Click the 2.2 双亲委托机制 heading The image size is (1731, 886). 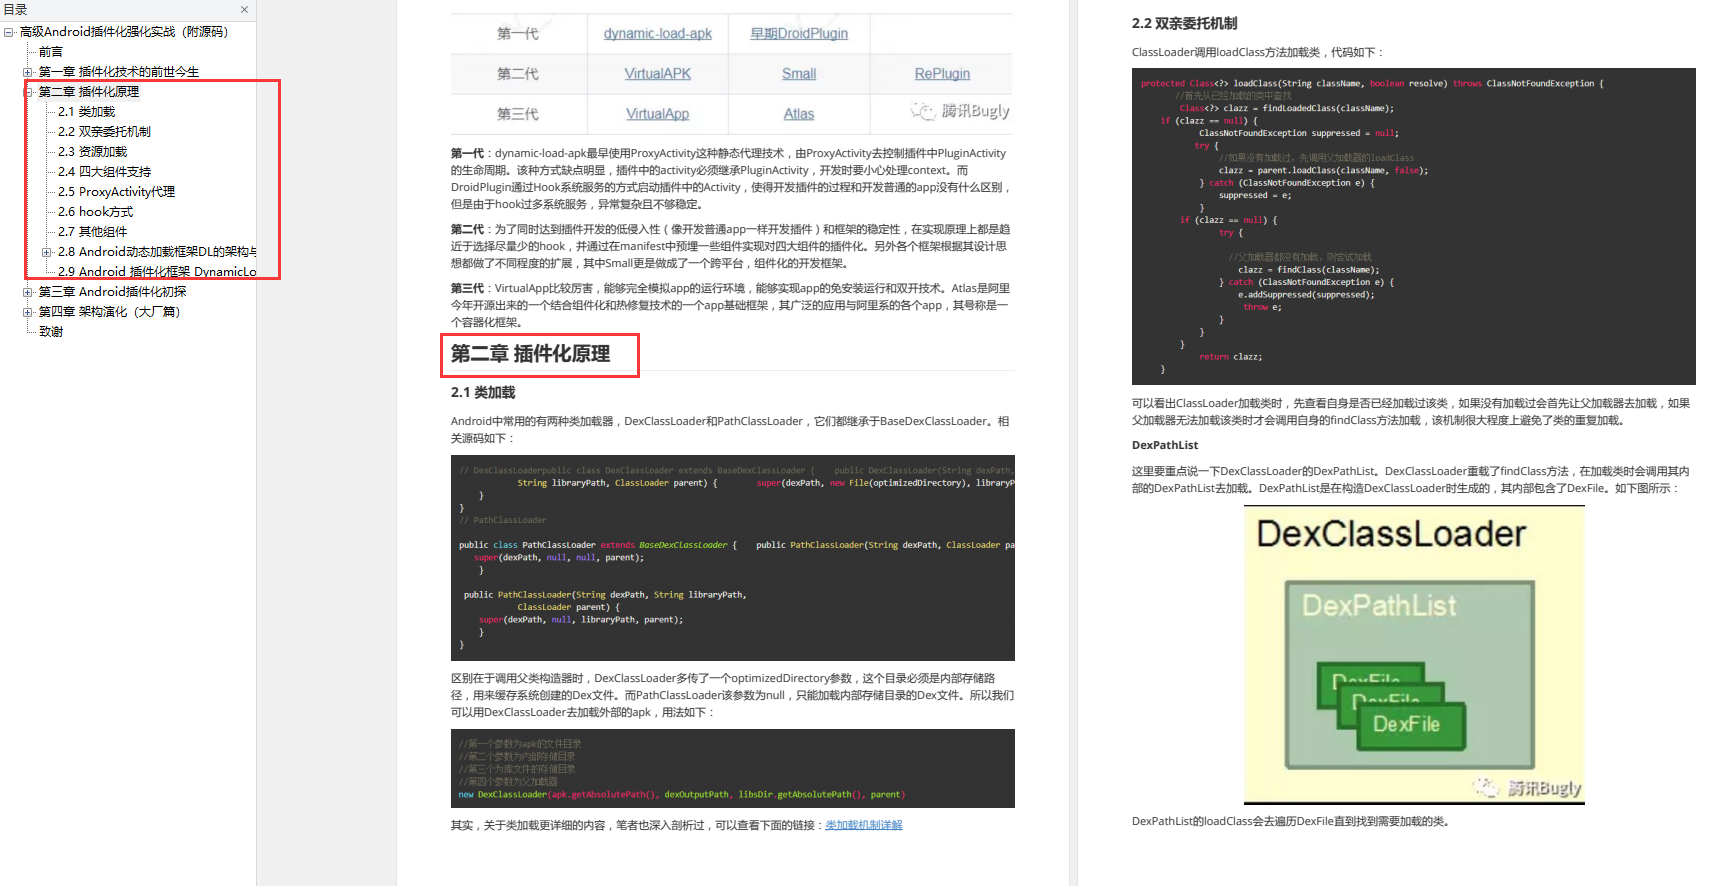(1184, 23)
